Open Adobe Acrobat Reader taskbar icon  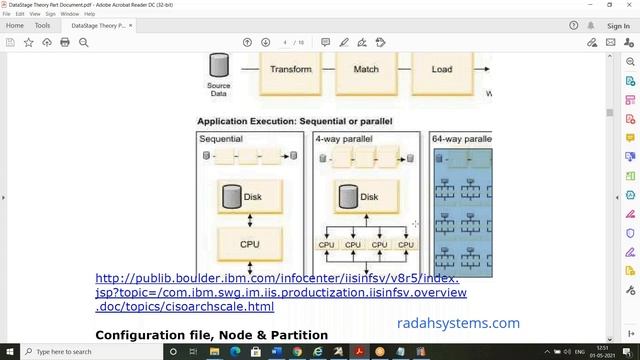[359, 351]
